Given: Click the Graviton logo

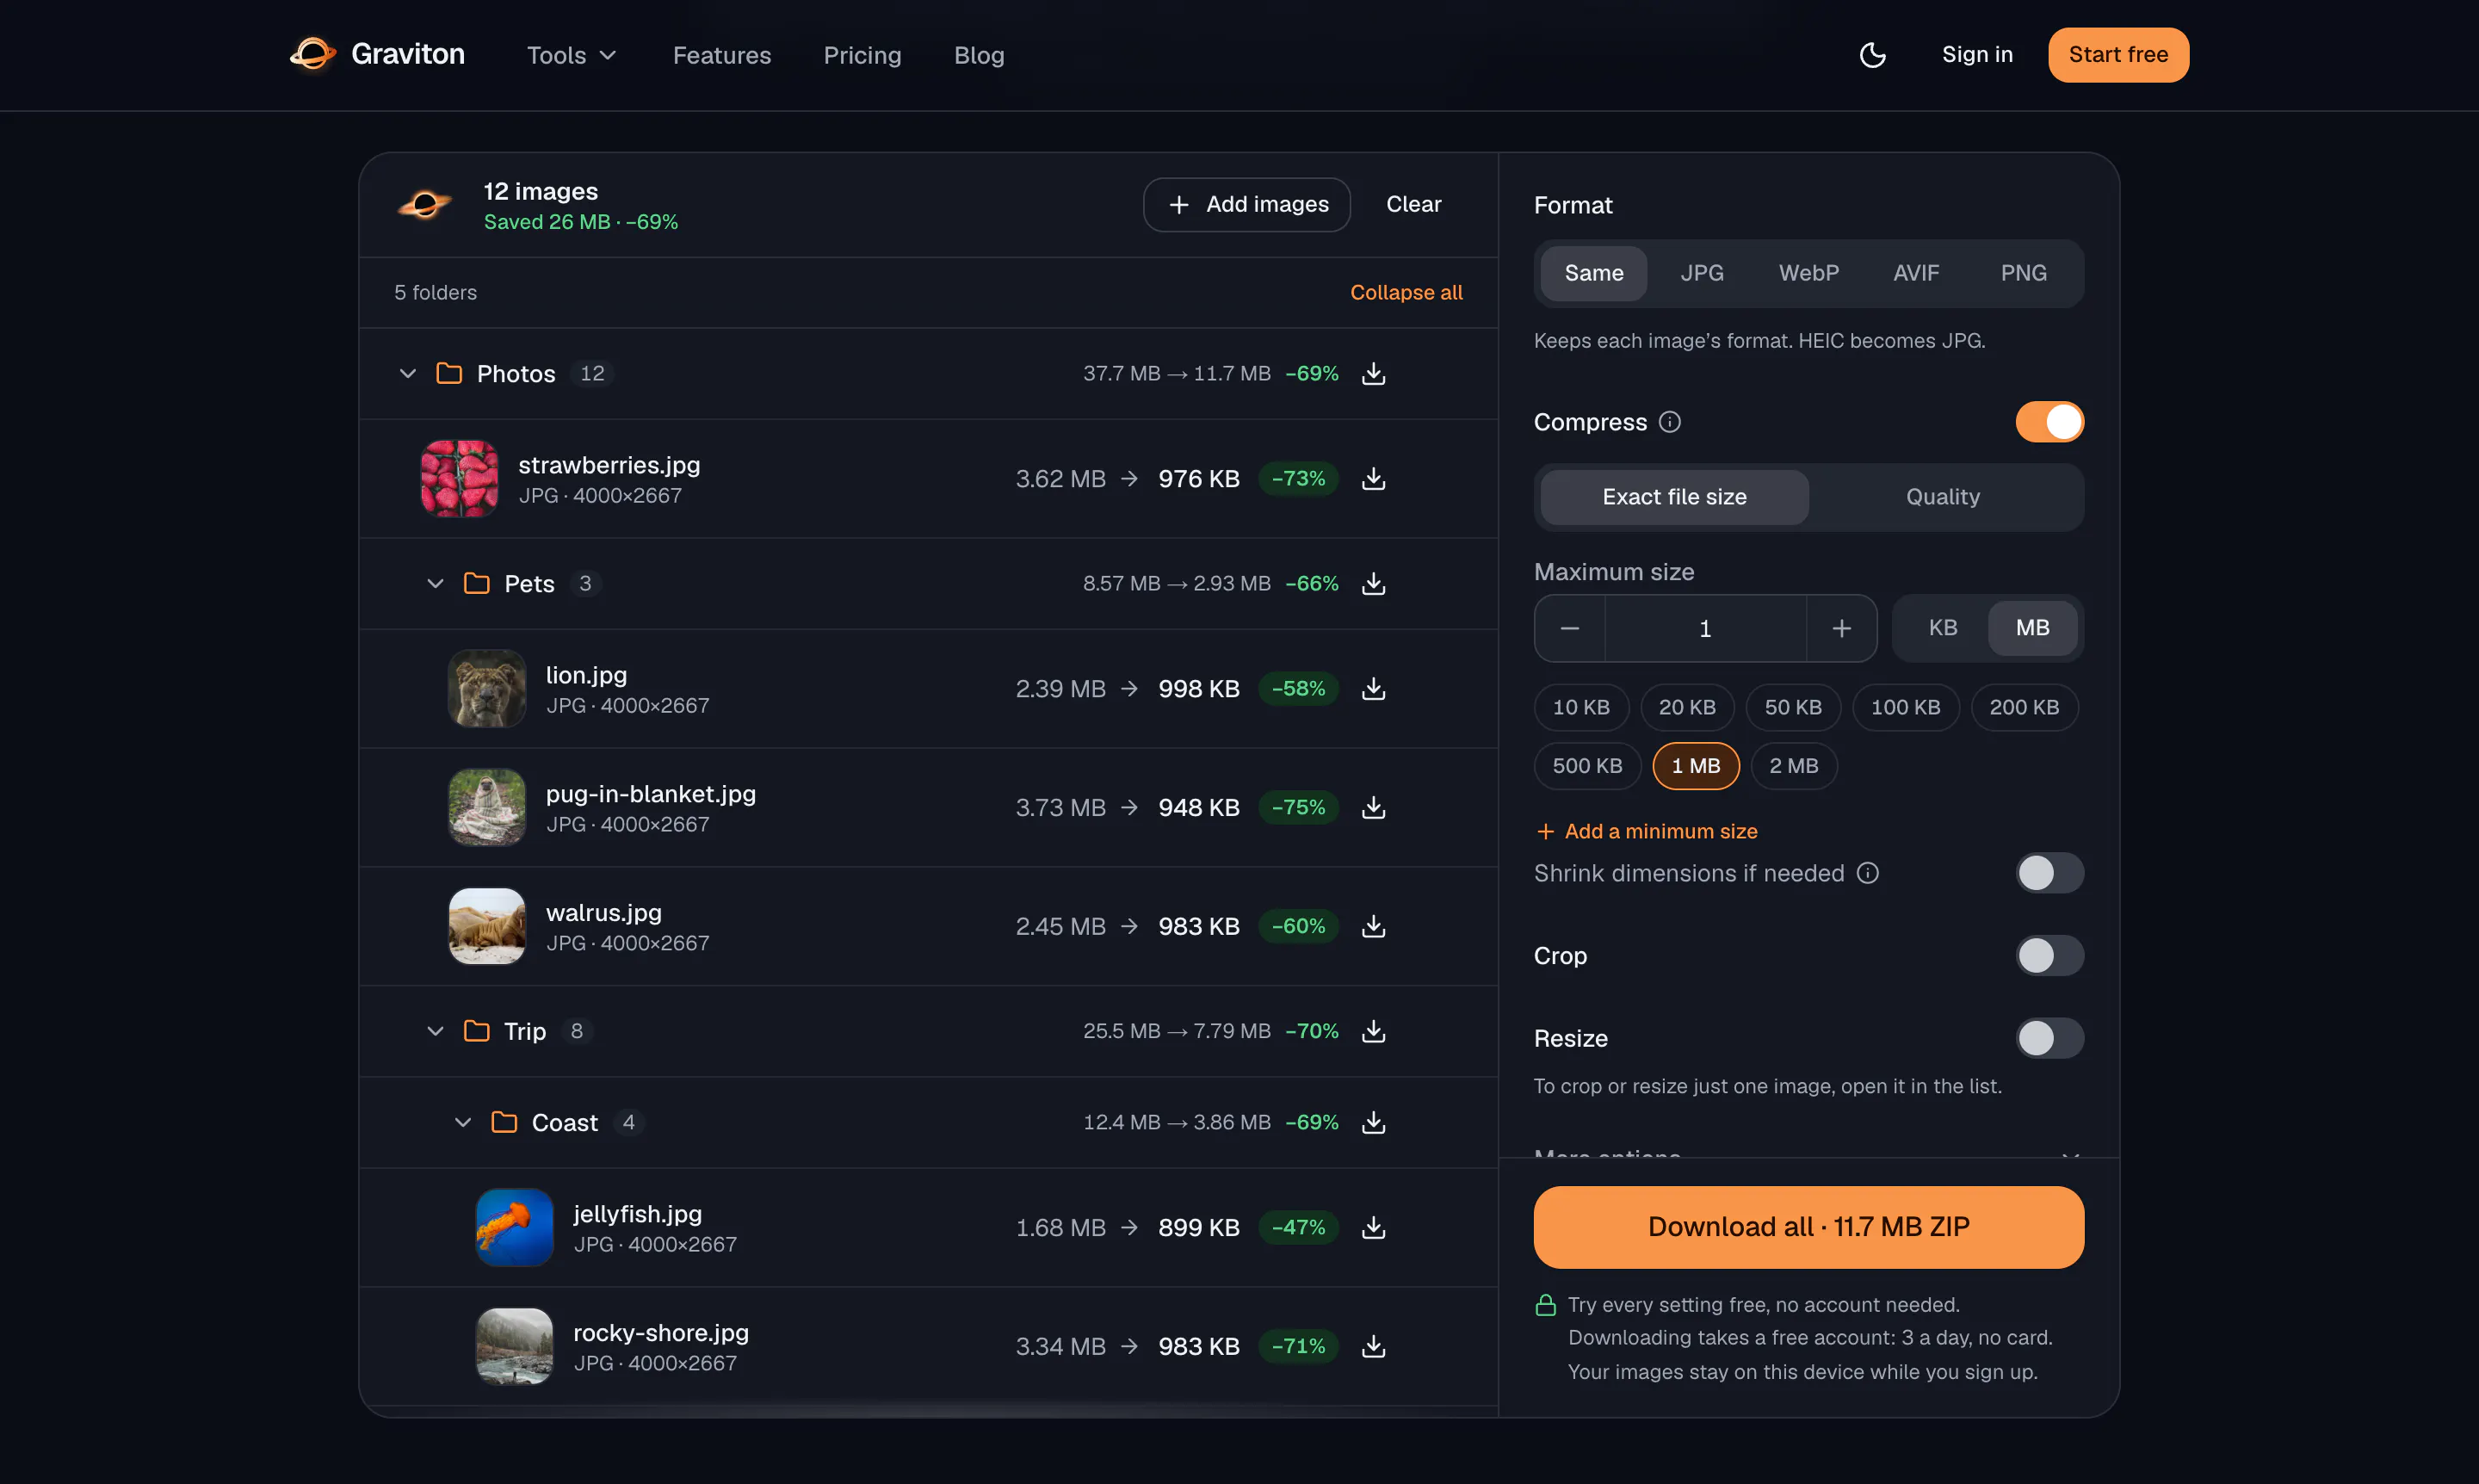Looking at the screenshot, I should click(377, 54).
